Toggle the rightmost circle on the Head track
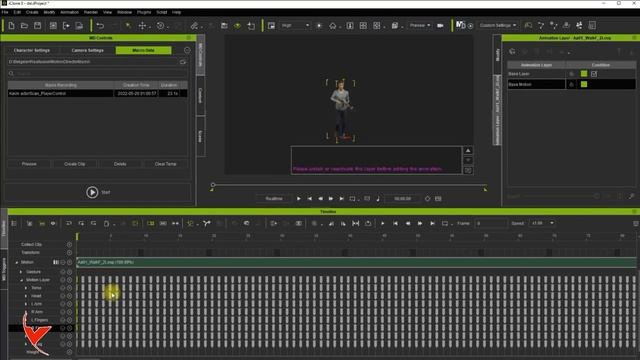Screen dimensions: 640x360 click(69, 296)
